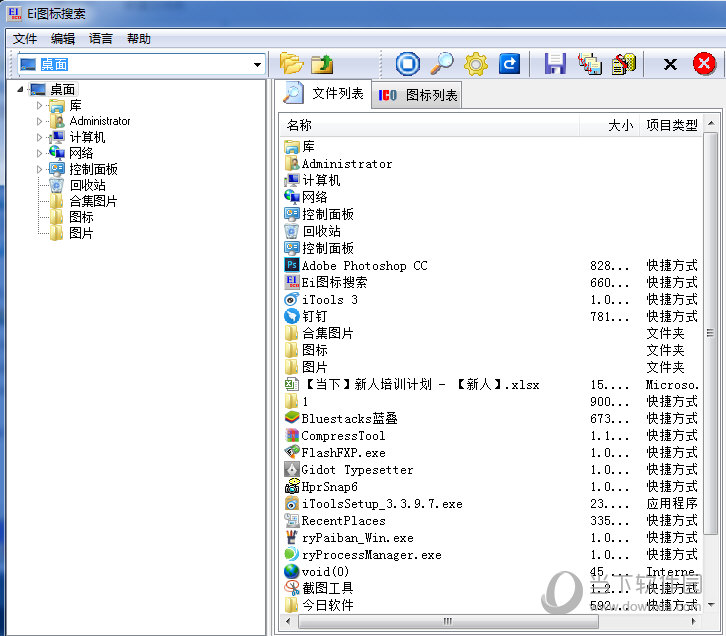Click the yellow document export icon
This screenshot has height=636, width=726.
point(624,64)
